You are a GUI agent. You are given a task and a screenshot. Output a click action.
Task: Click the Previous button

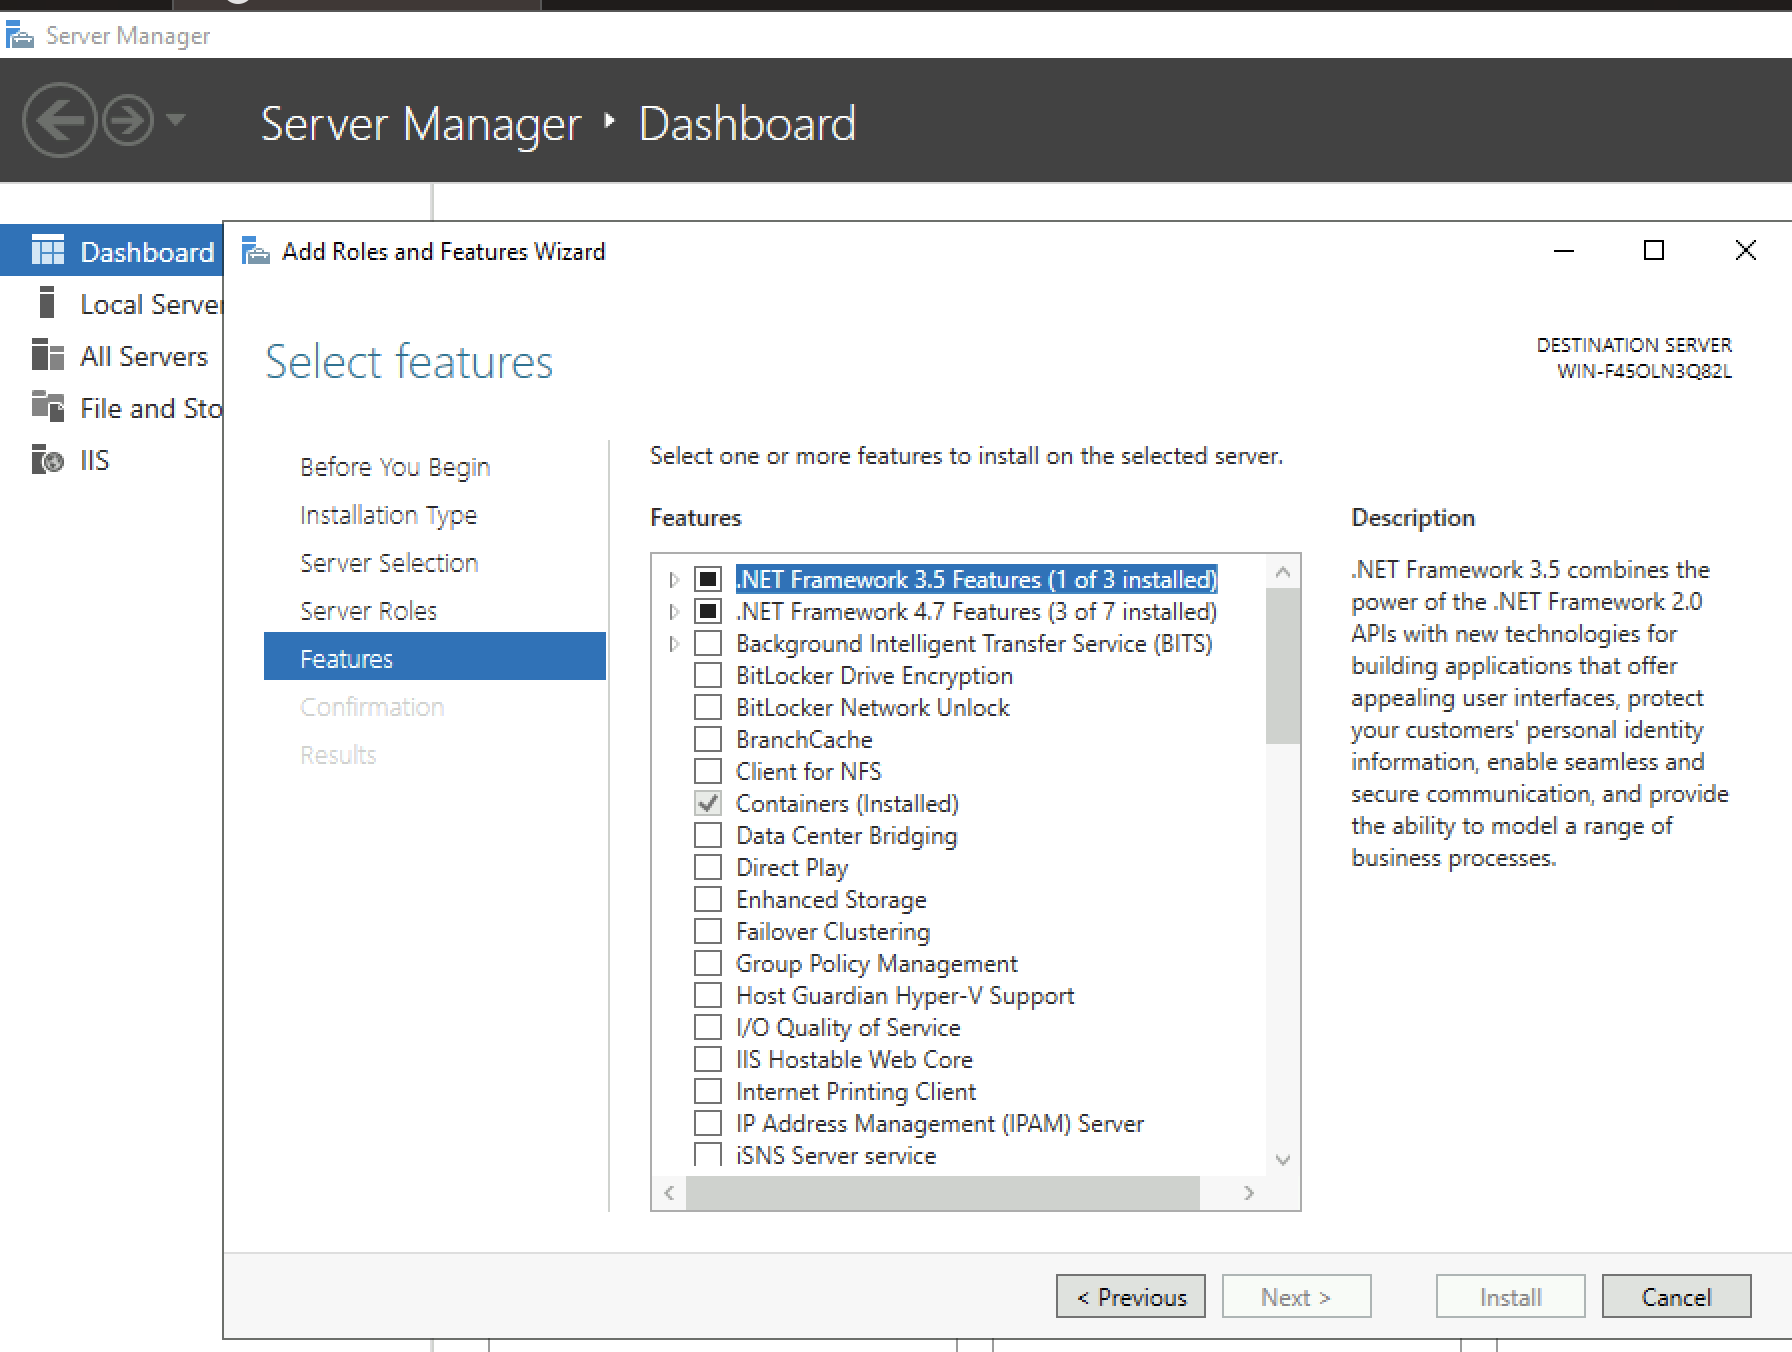click(x=1131, y=1296)
